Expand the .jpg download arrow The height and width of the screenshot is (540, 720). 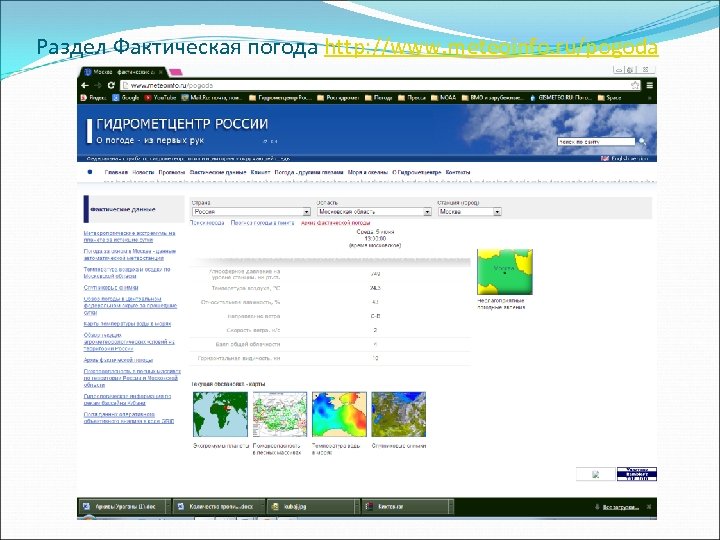pos(357,506)
